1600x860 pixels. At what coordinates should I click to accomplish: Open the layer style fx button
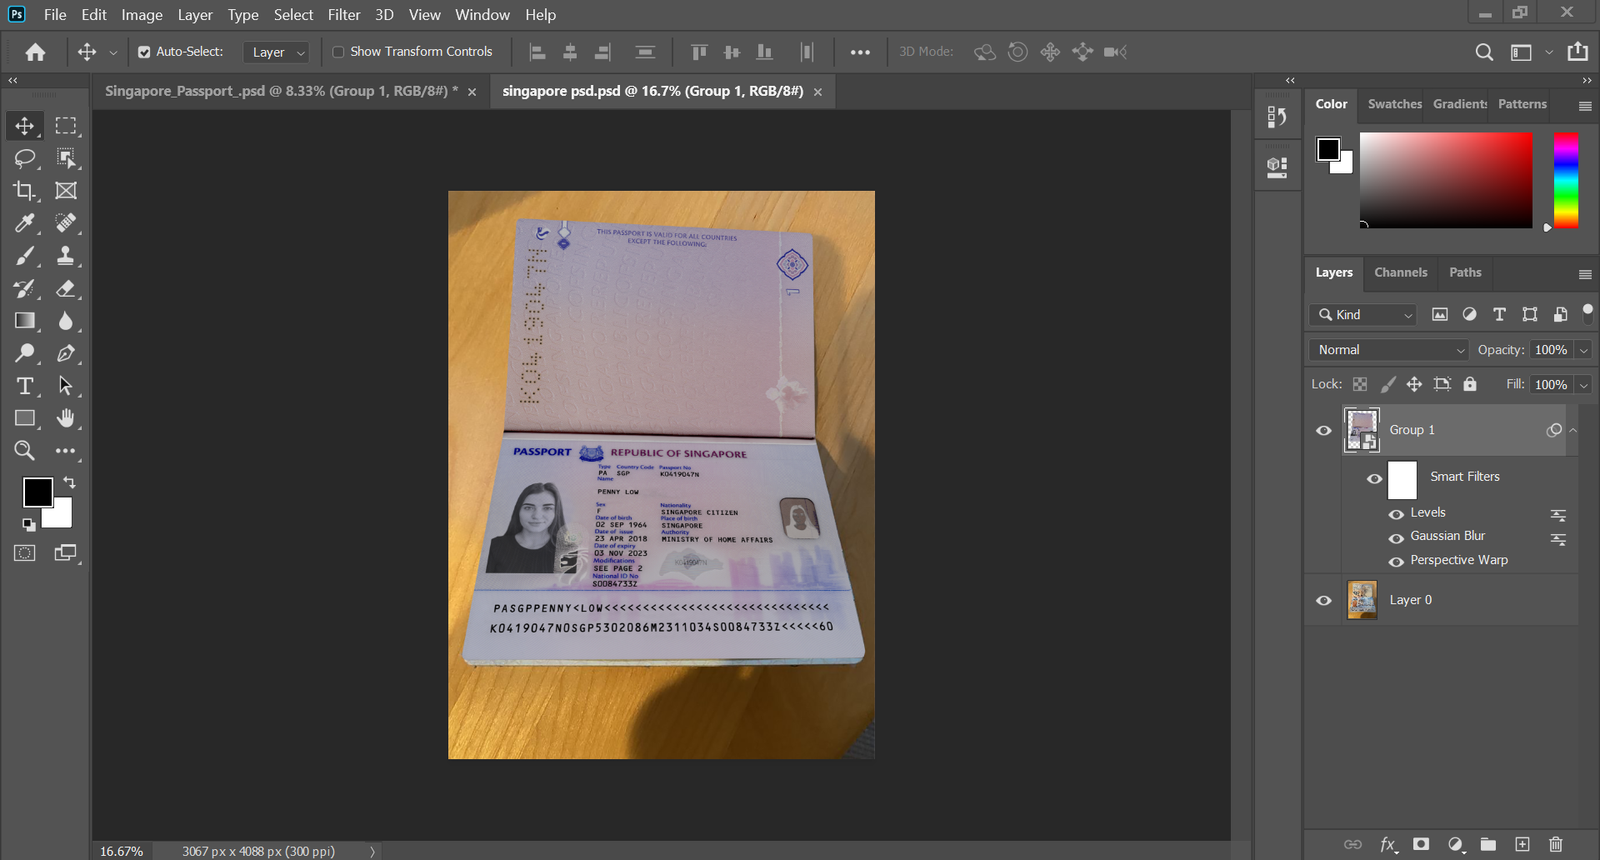1388,844
